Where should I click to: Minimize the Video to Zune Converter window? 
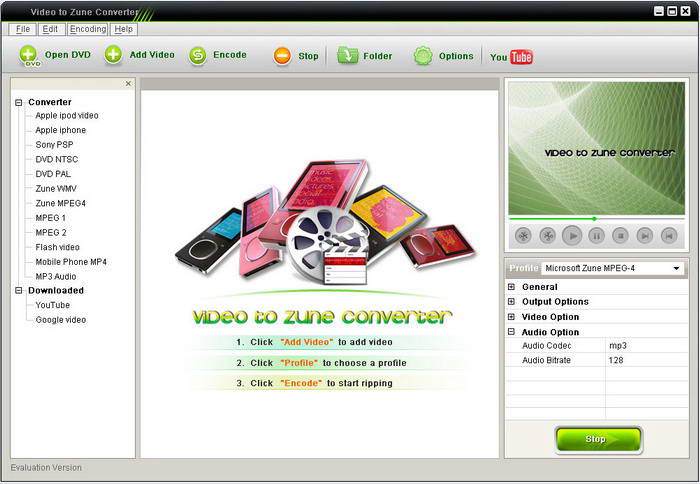[659, 11]
